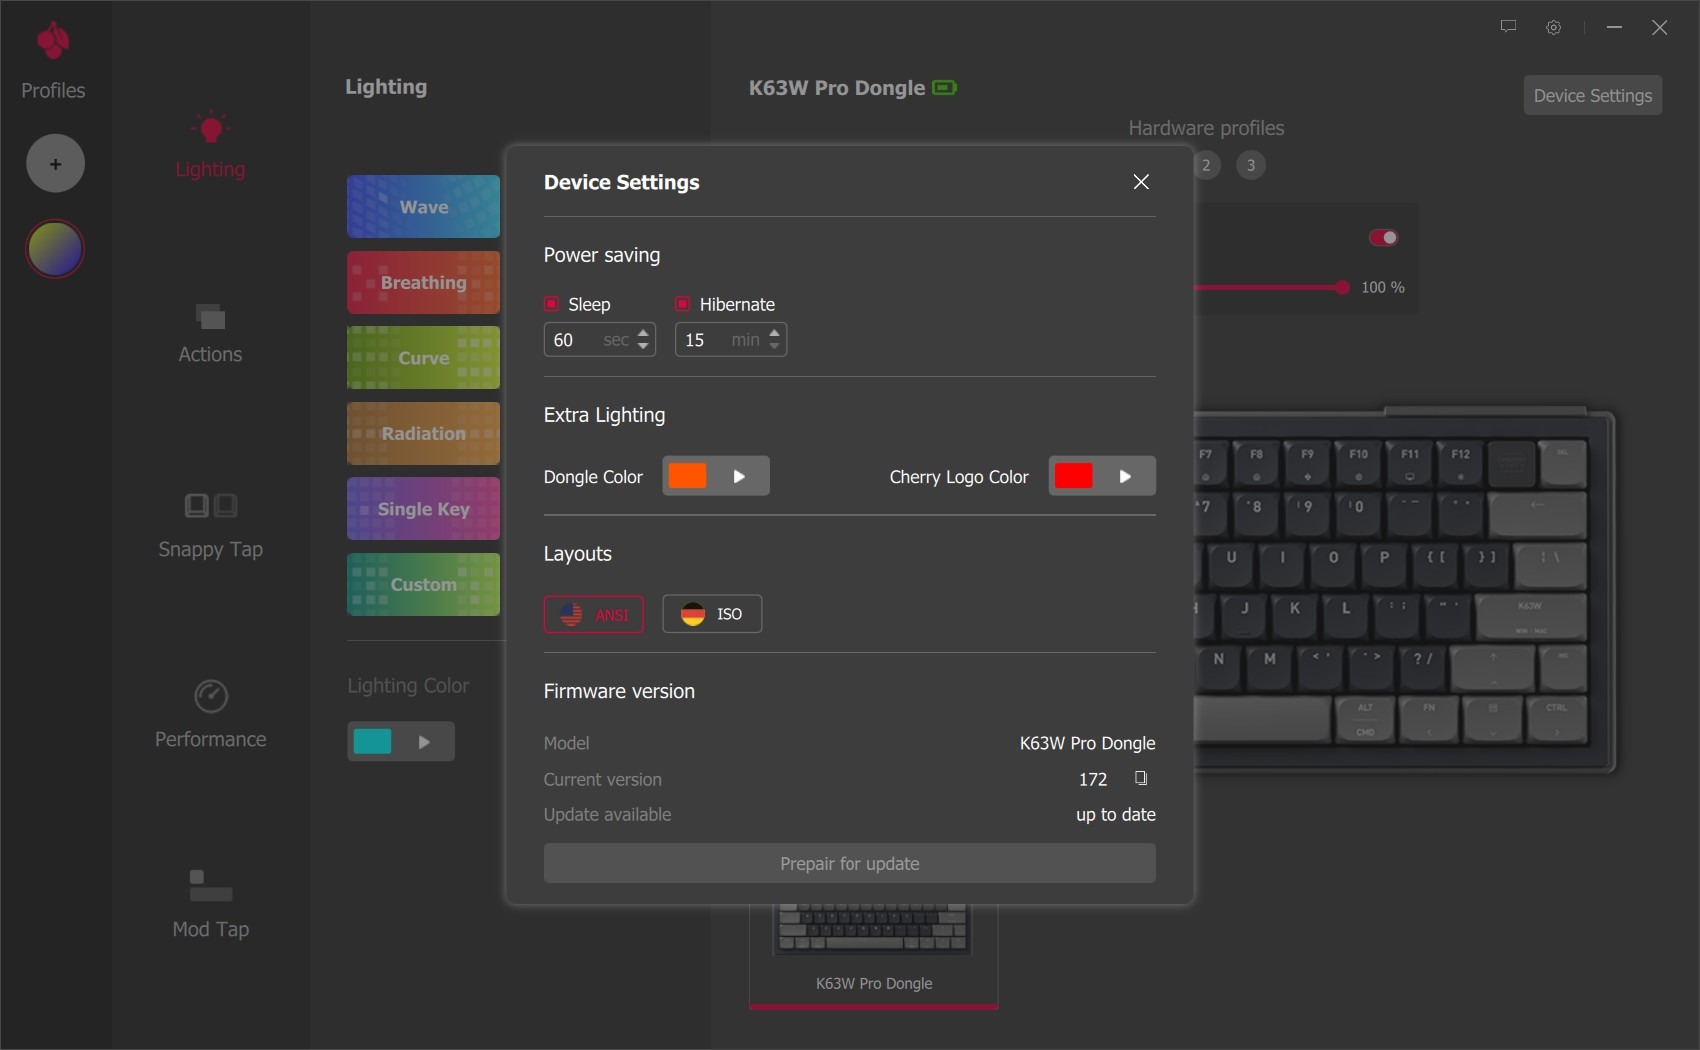Click the Cherry logo icon above Profiles
Image resolution: width=1700 pixels, height=1050 pixels.
tap(53, 41)
